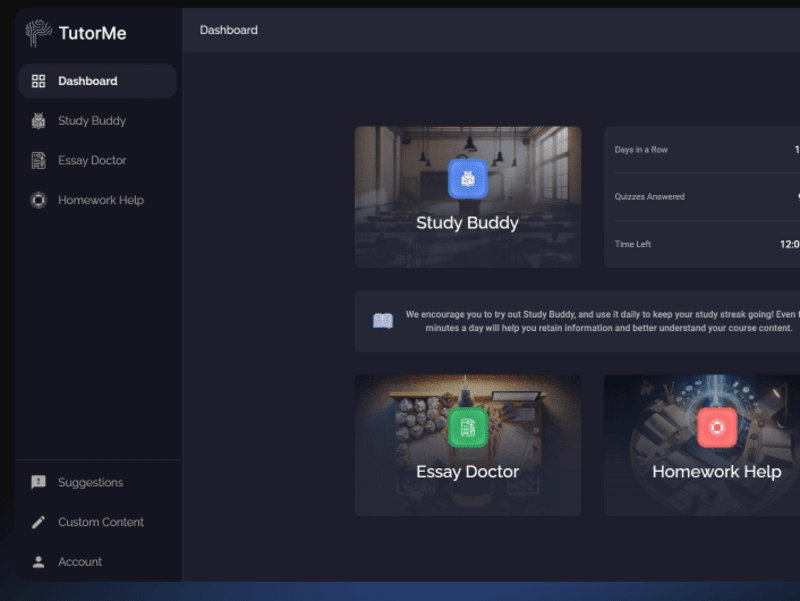Click the Essay Doctor document icon in sidebar

[x=38, y=160]
